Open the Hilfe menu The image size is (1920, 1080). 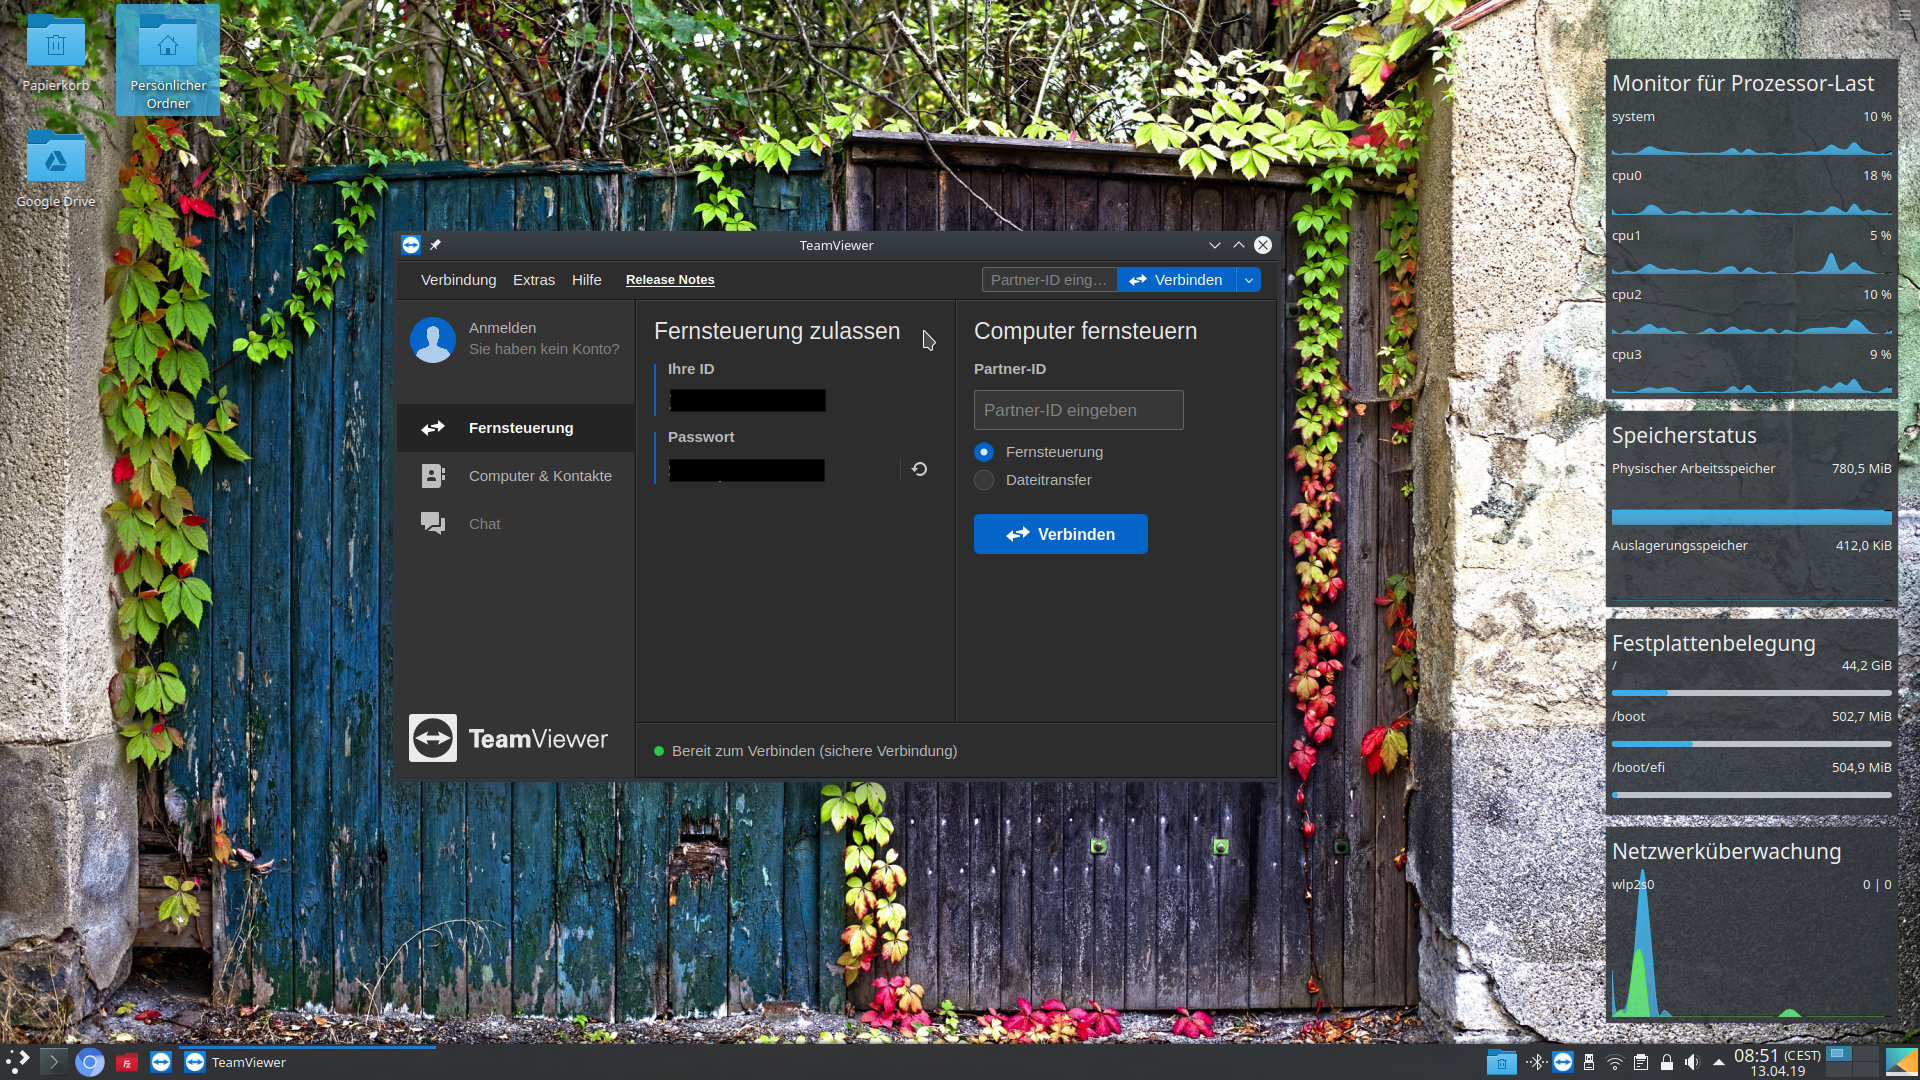click(587, 280)
